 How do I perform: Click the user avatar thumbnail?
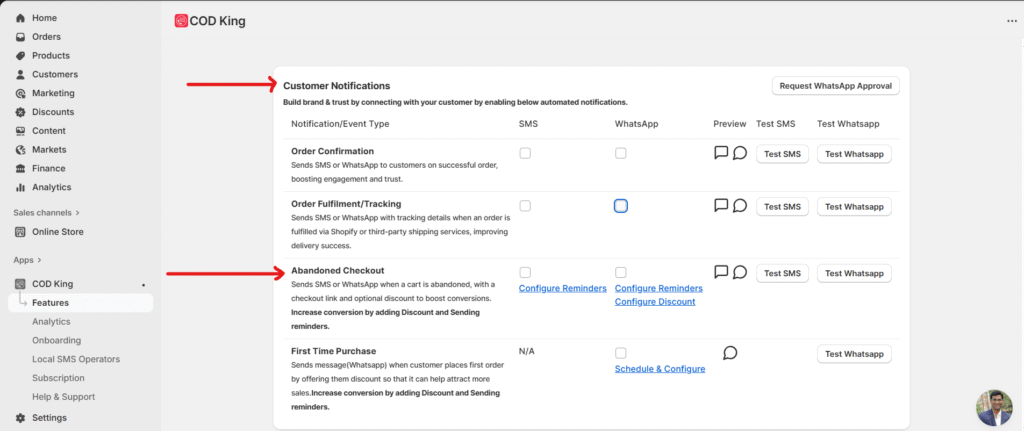point(994,407)
